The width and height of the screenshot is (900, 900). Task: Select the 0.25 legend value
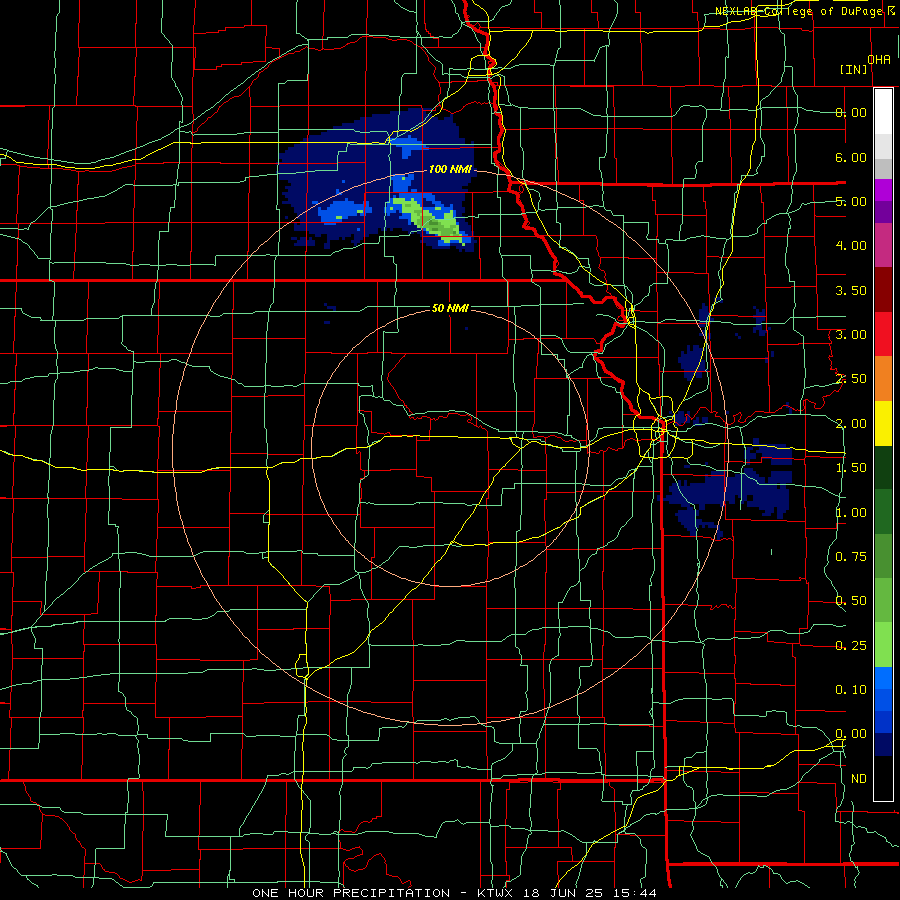[851, 646]
